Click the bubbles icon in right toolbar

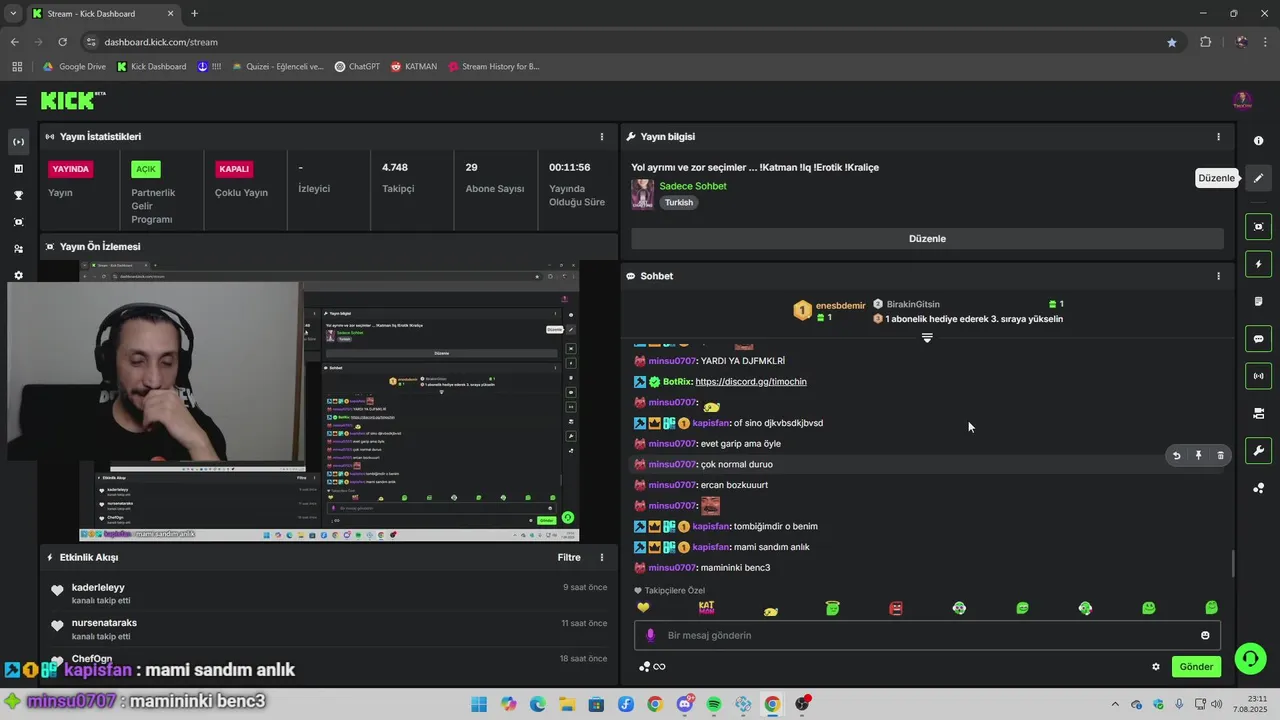(1258, 488)
